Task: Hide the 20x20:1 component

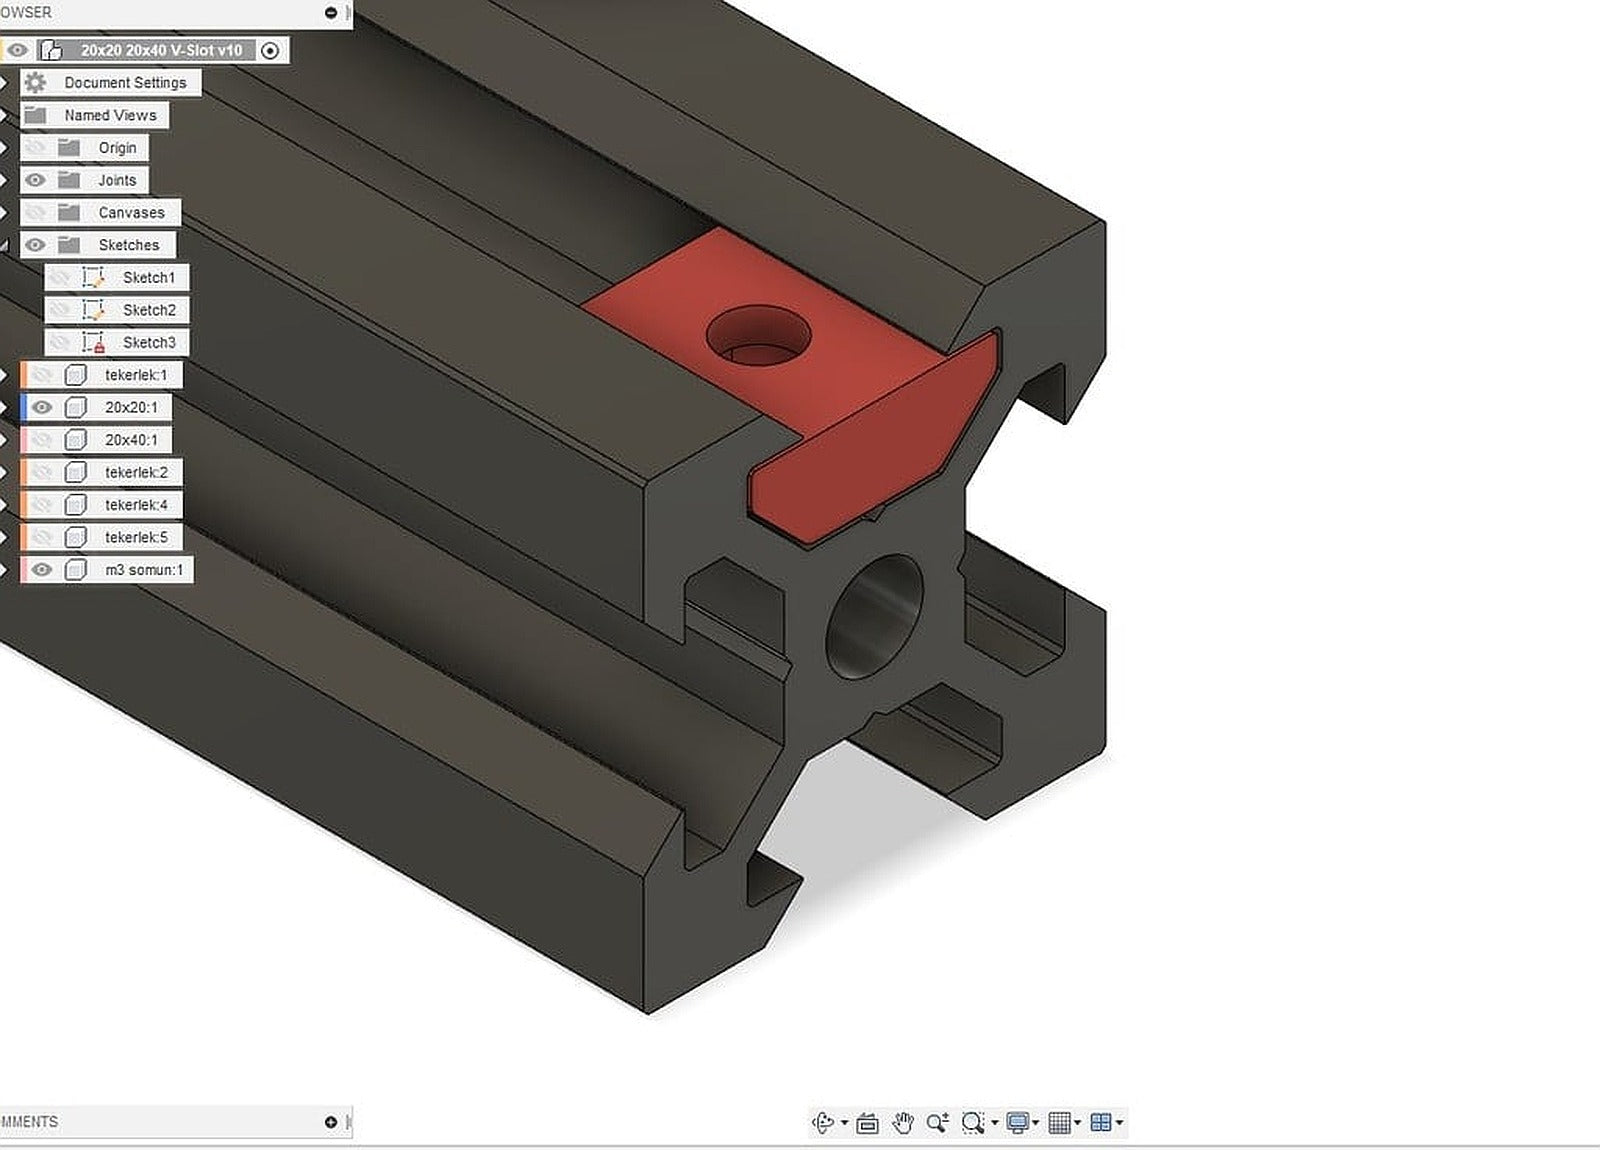Action: tap(40, 408)
